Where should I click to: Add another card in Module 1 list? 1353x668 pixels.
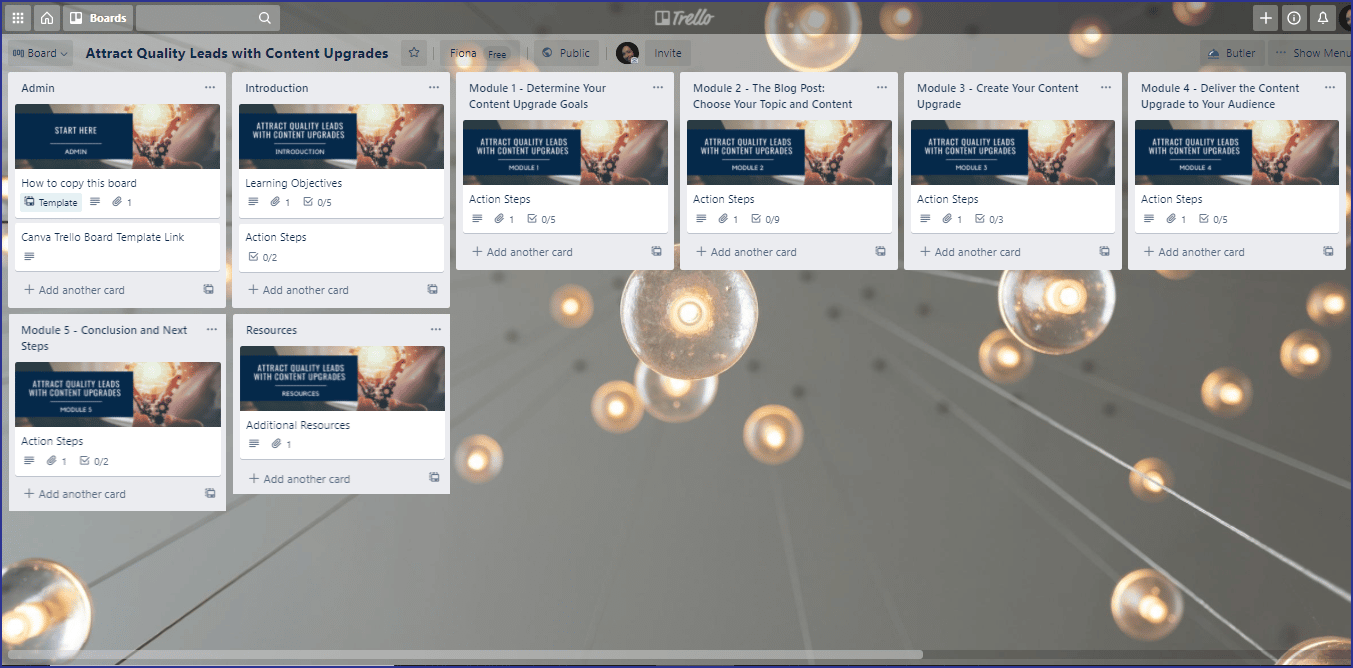pos(523,252)
